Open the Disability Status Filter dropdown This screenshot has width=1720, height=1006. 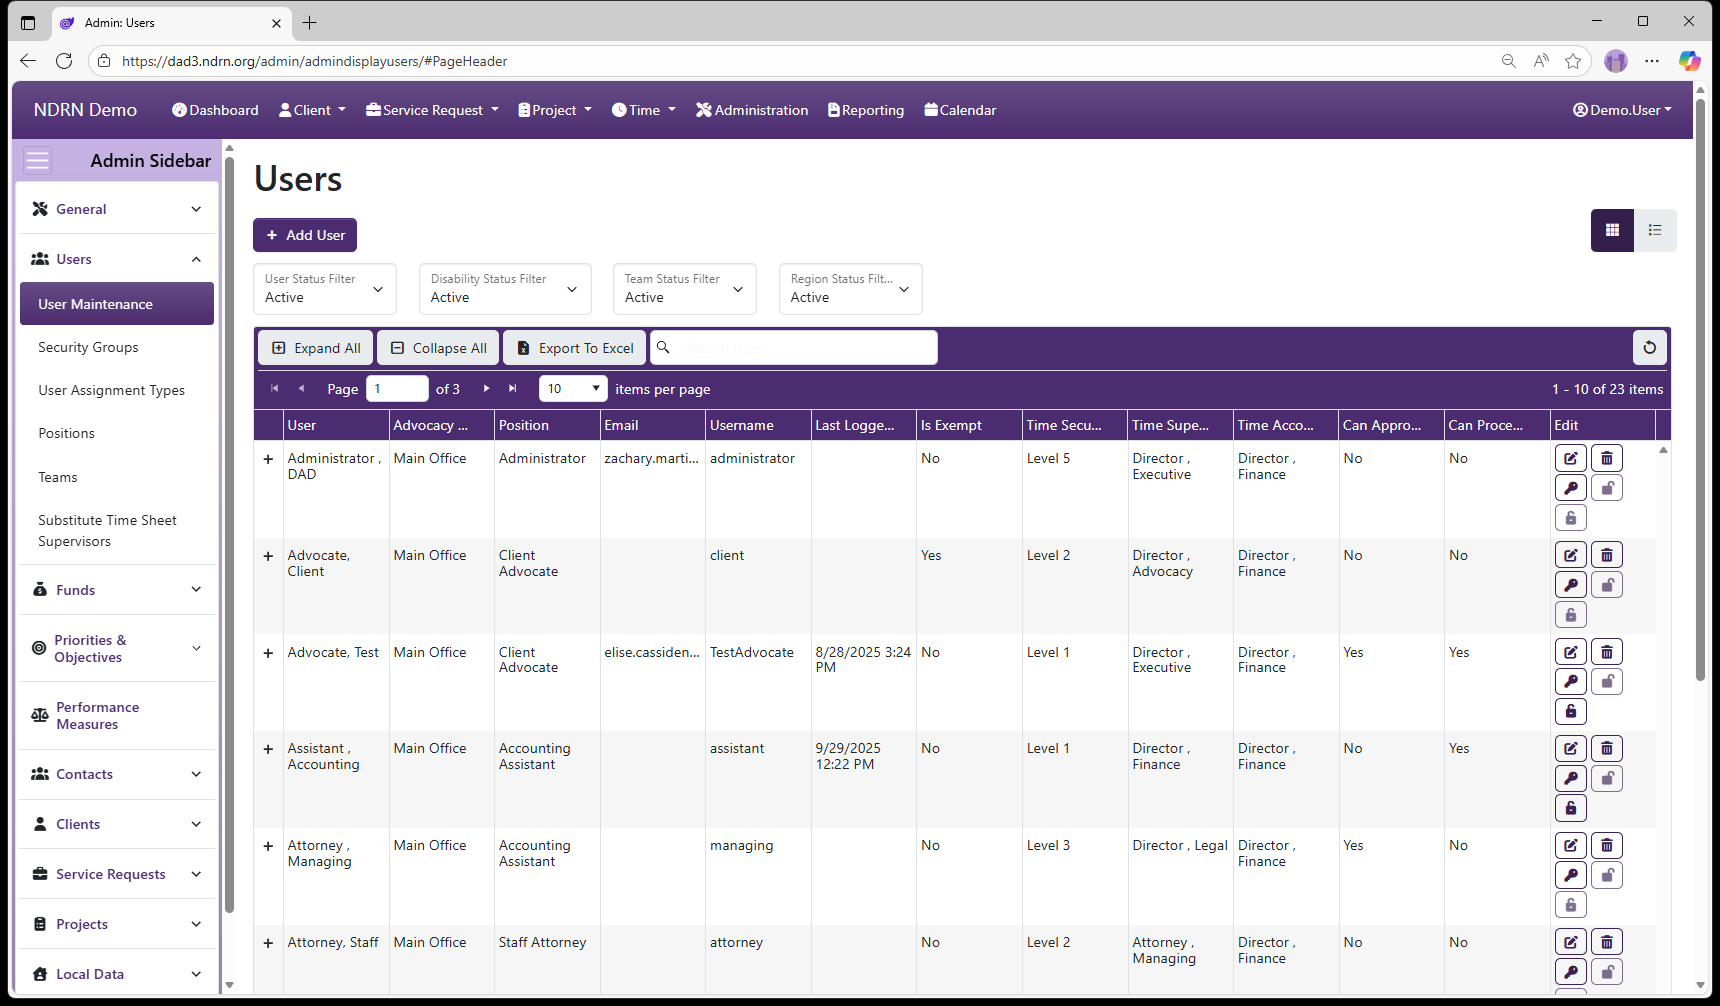[505, 289]
